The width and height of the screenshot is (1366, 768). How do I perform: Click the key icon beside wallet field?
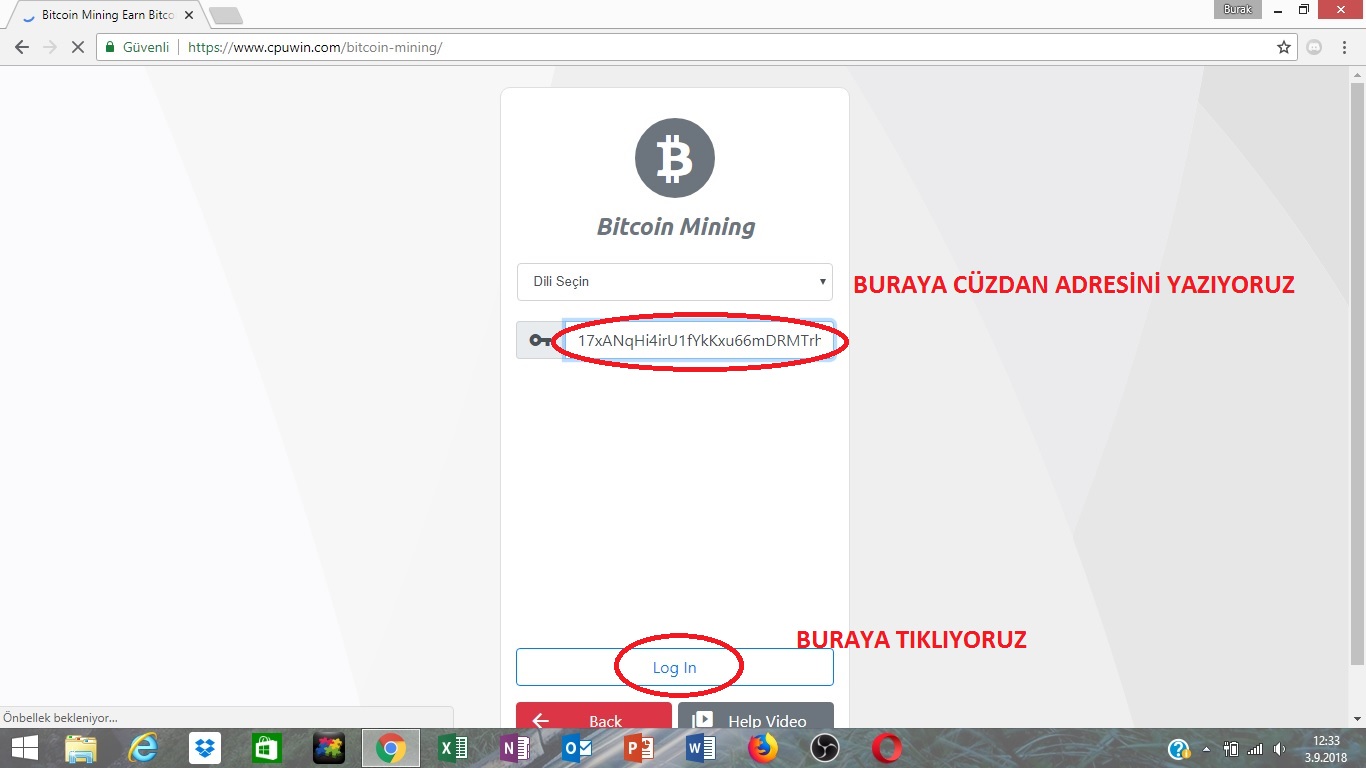pyautogui.click(x=540, y=340)
